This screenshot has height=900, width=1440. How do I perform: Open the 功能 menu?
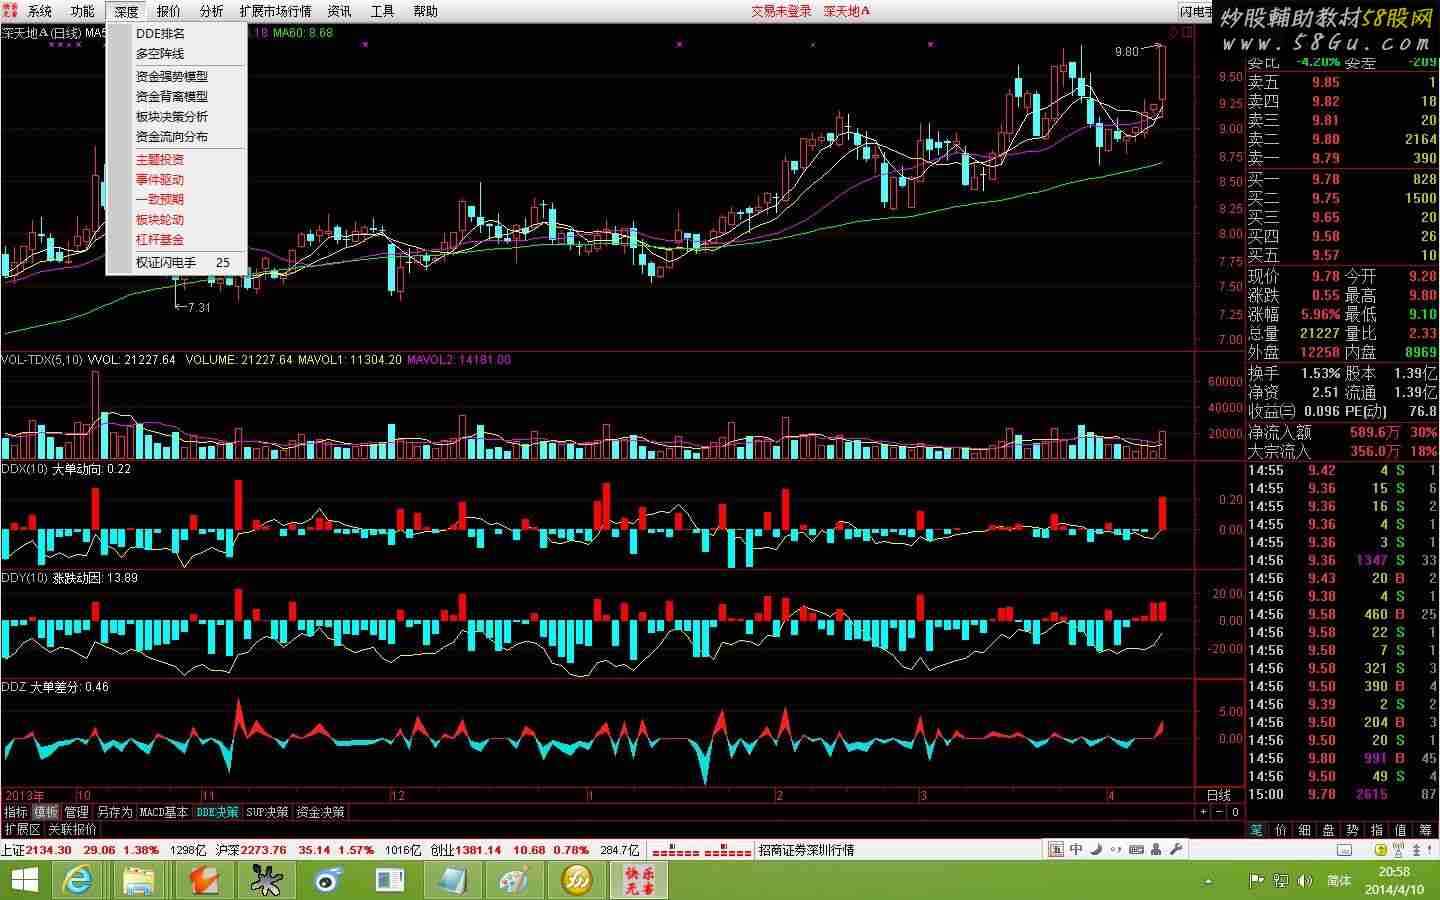[83, 11]
